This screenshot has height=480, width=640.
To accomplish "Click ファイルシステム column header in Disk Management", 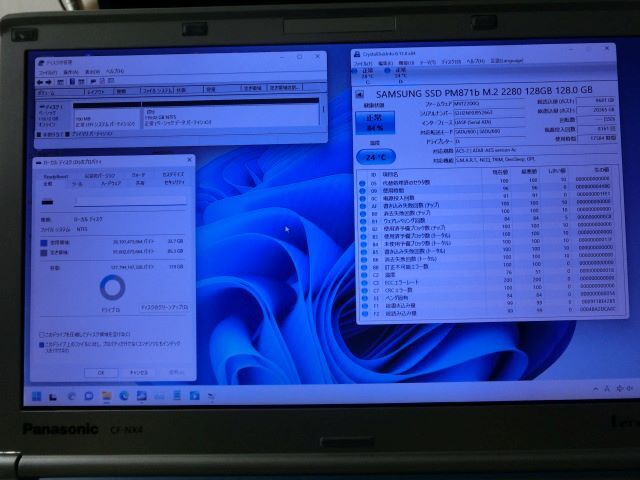I will coord(157,91).
